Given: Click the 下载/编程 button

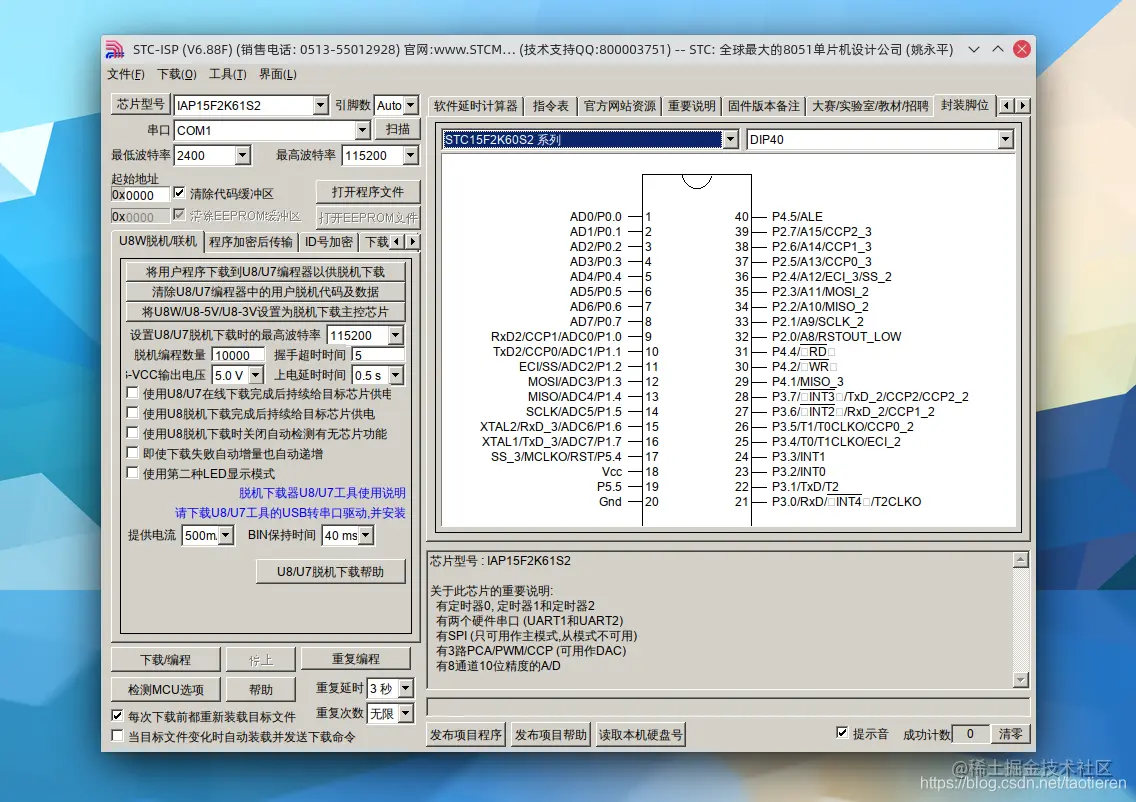Looking at the screenshot, I should [165, 659].
